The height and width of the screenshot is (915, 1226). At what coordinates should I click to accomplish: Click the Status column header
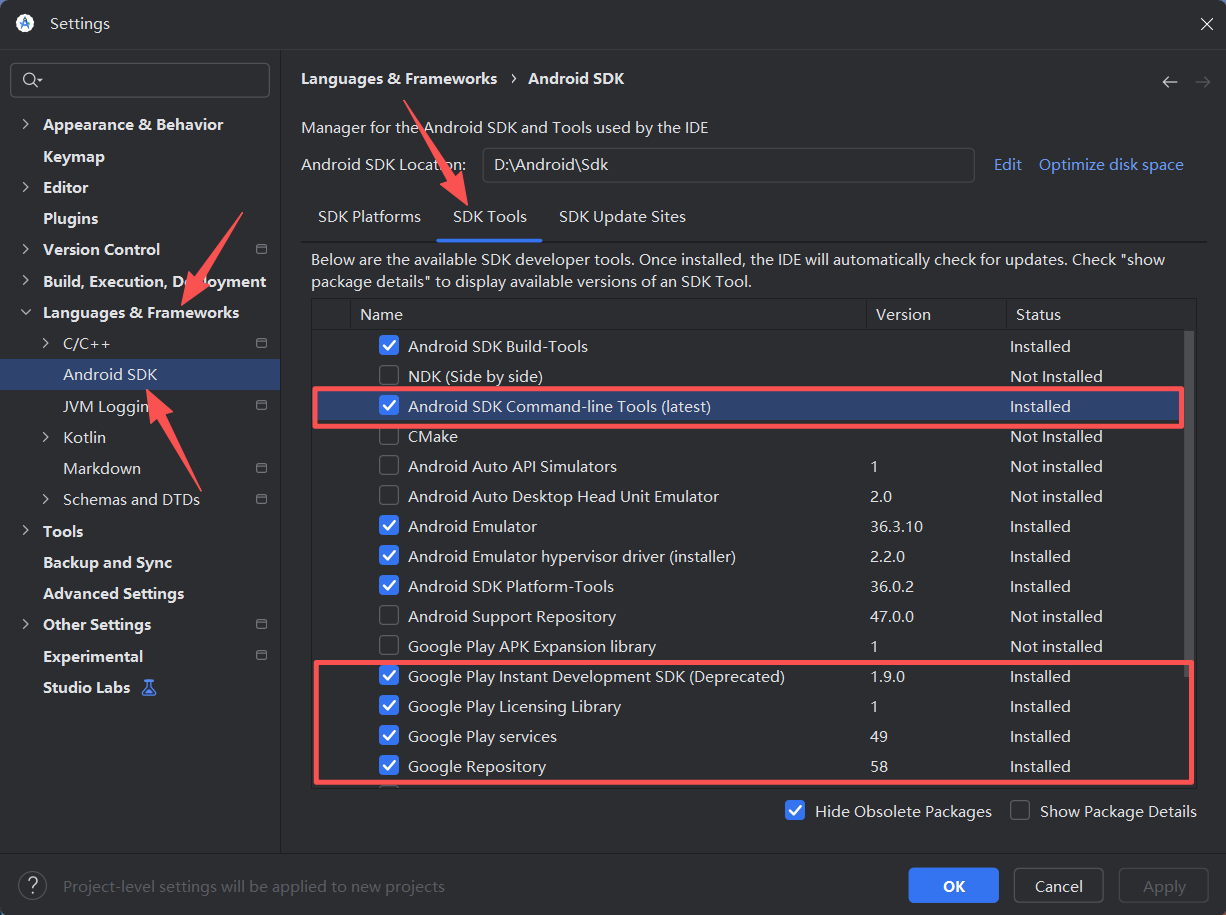point(1100,314)
